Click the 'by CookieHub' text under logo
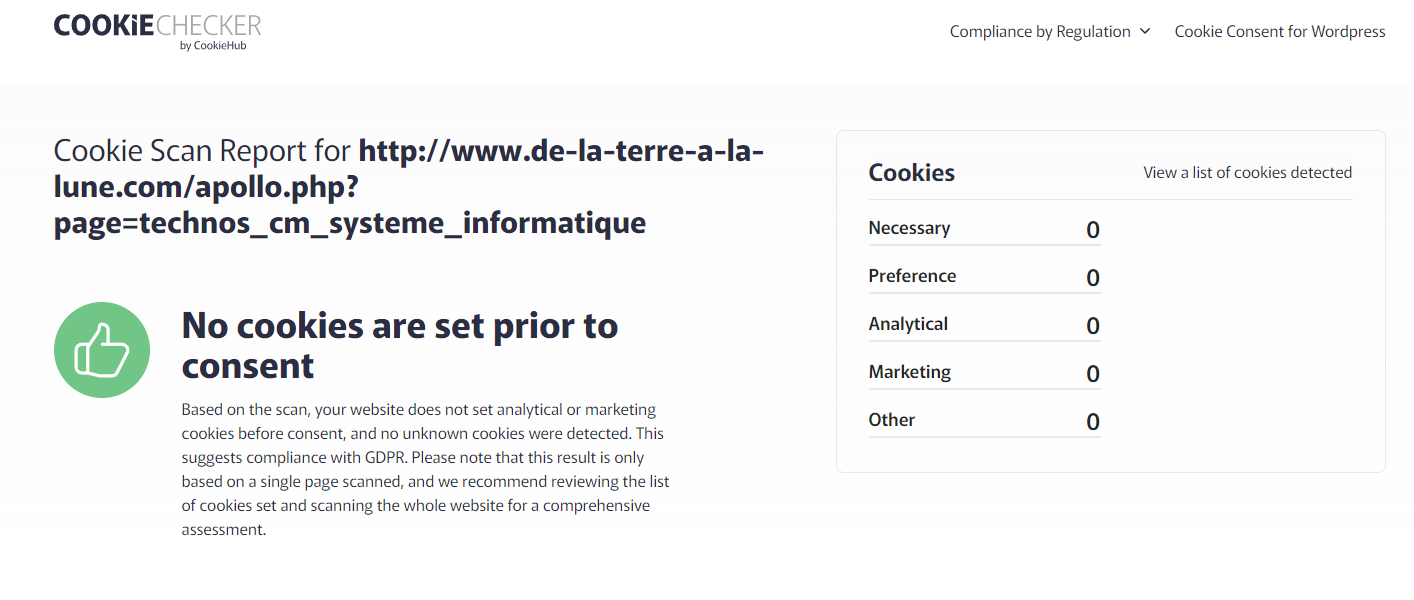The height and width of the screenshot is (600, 1414). (213, 45)
